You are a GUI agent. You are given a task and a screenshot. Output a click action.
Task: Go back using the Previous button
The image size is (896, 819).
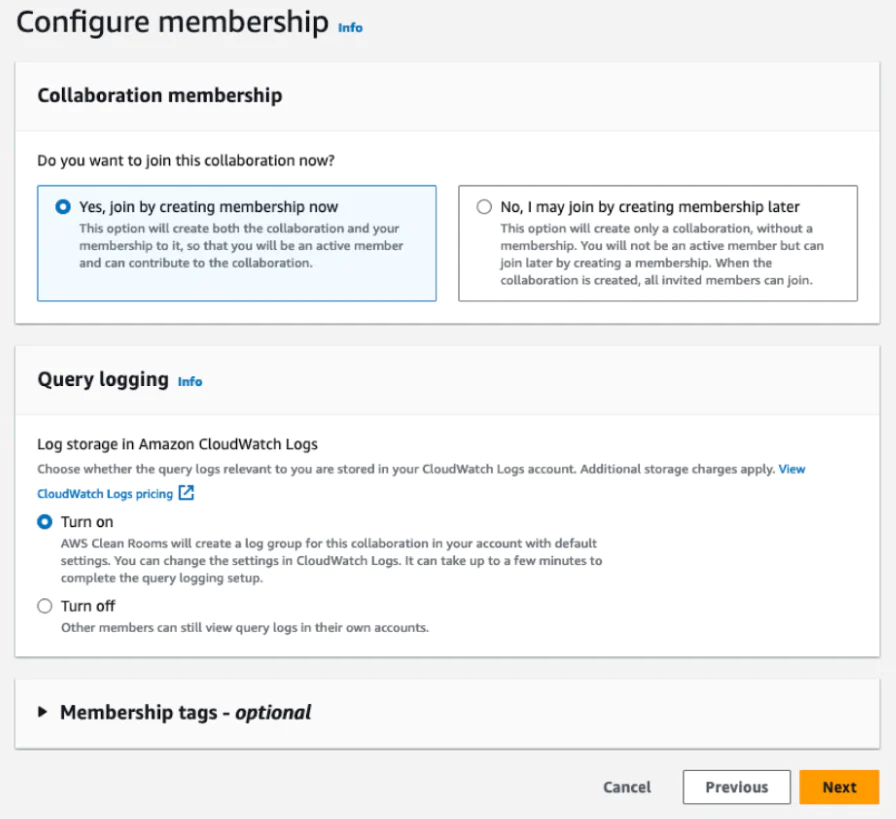click(x=736, y=787)
